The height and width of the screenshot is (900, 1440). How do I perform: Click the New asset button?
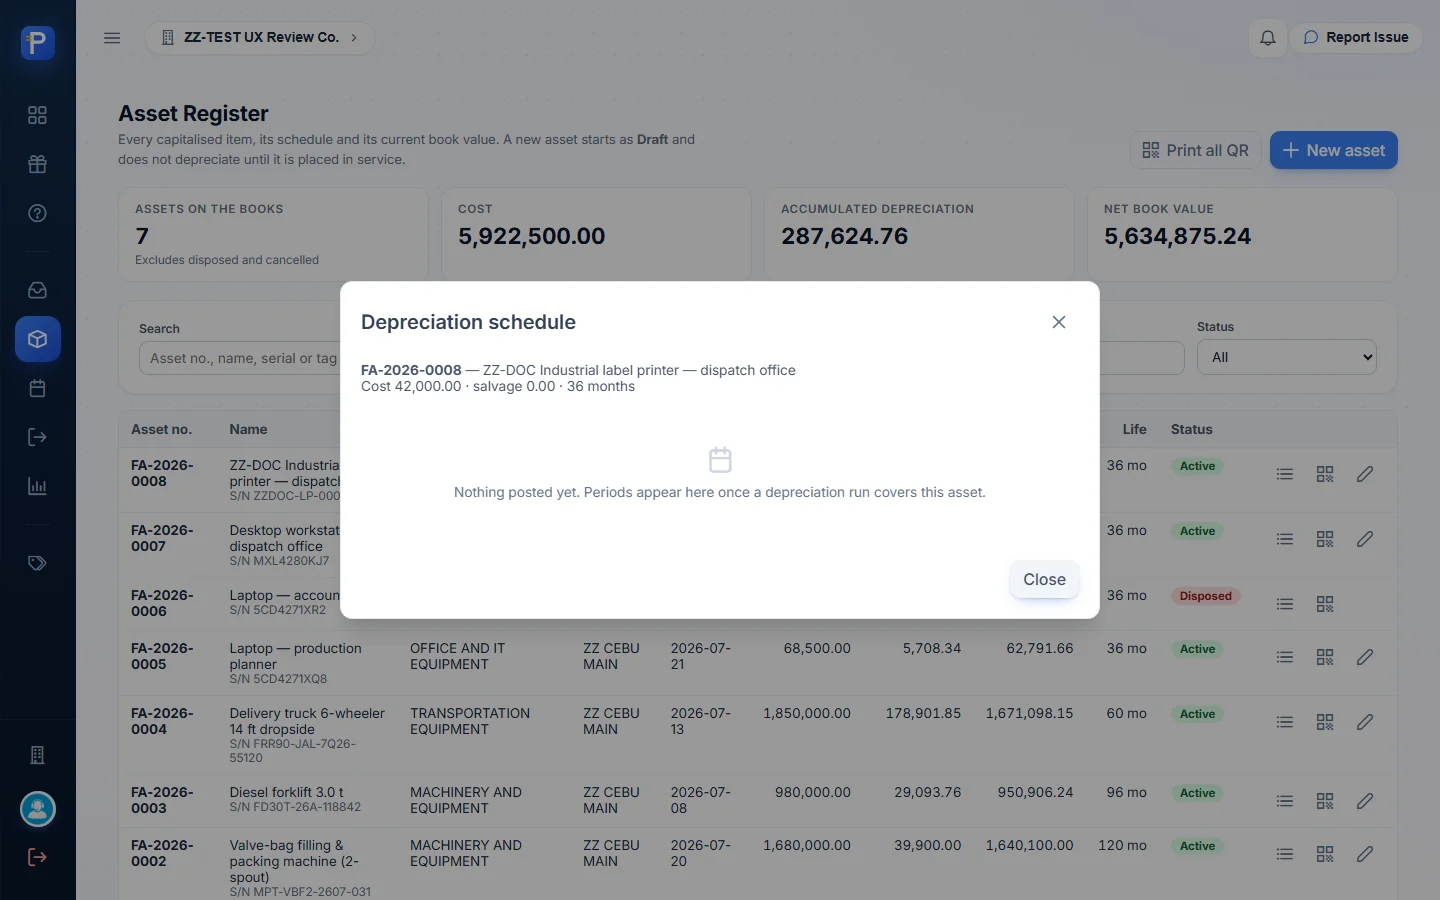pos(1334,150)
